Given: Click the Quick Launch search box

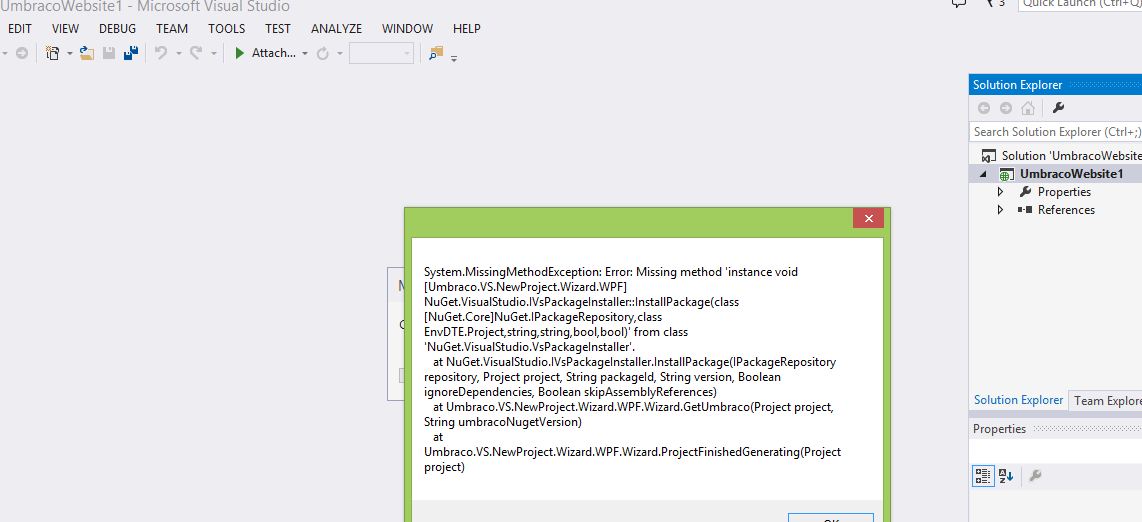Looking at the screenshot, I should click(x=1079, y=4).
